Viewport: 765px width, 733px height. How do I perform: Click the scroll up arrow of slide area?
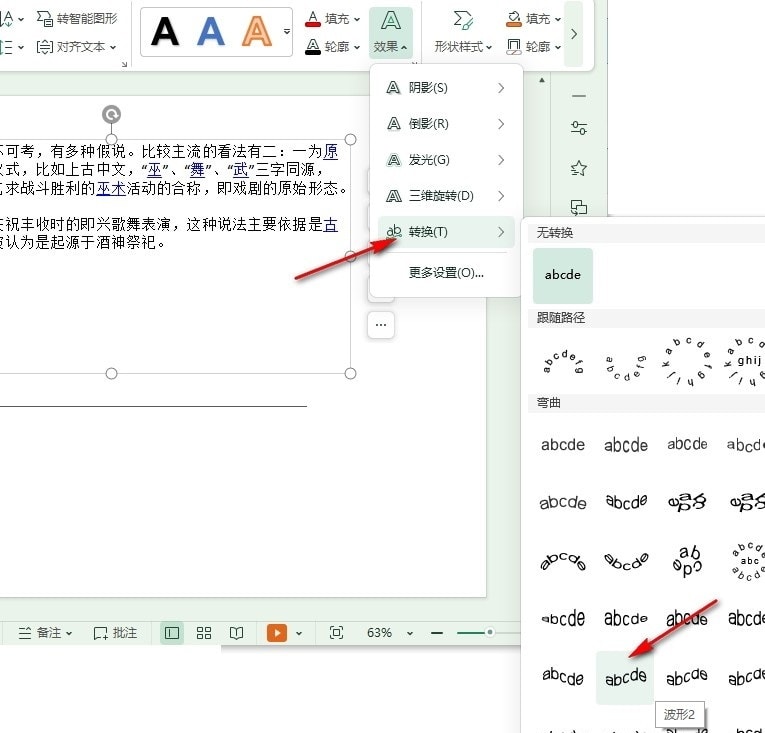click(x=542, y=80)
